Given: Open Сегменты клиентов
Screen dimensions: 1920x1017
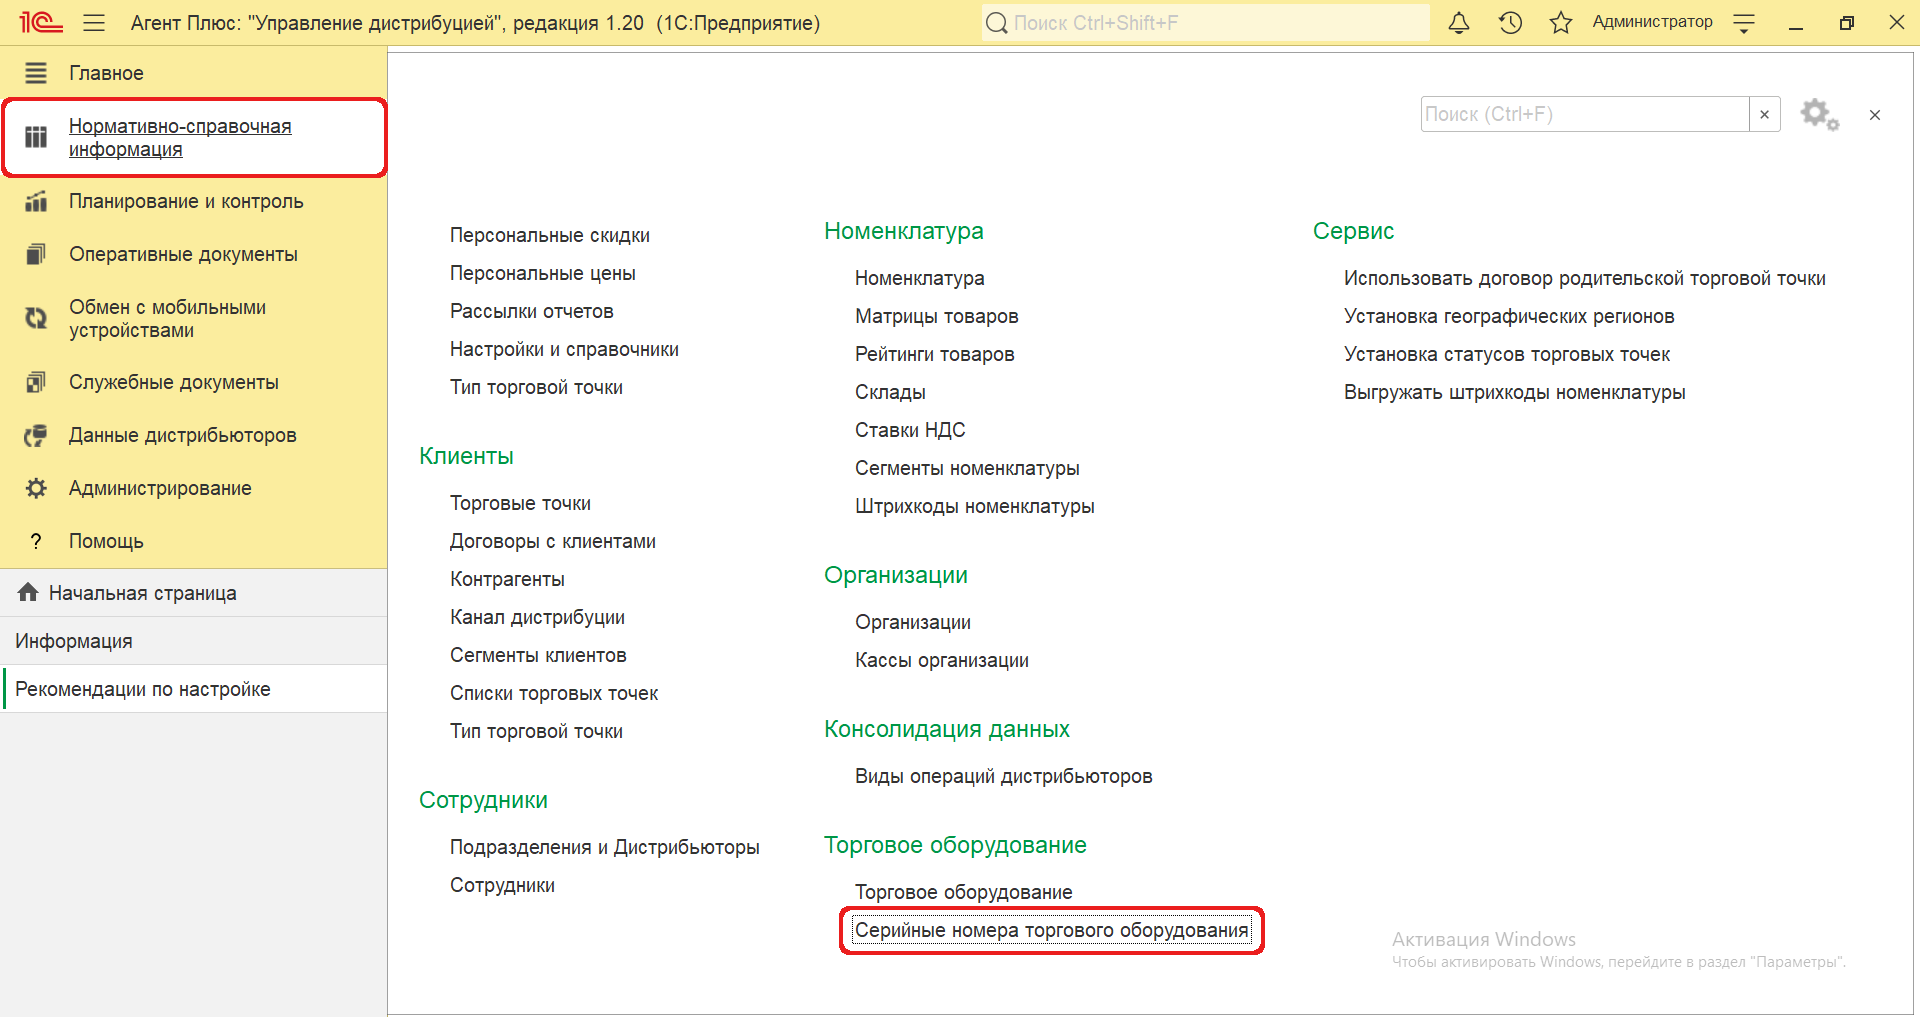Looking at the screenshot, I should tap(538, 655).
